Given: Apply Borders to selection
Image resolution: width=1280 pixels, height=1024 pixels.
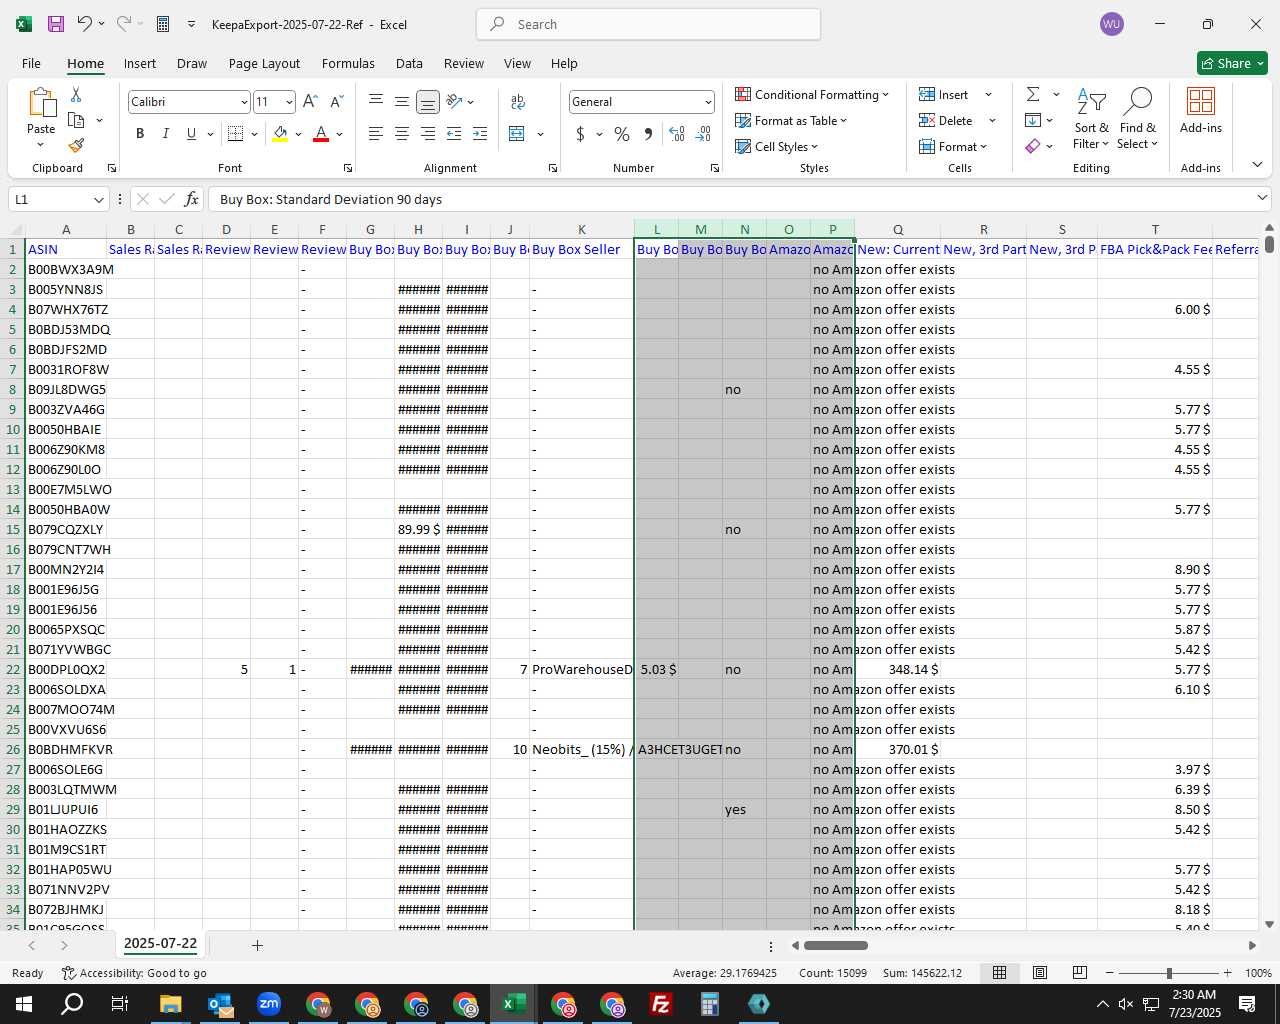Looking at the screenshot, I should pos(236,134).
